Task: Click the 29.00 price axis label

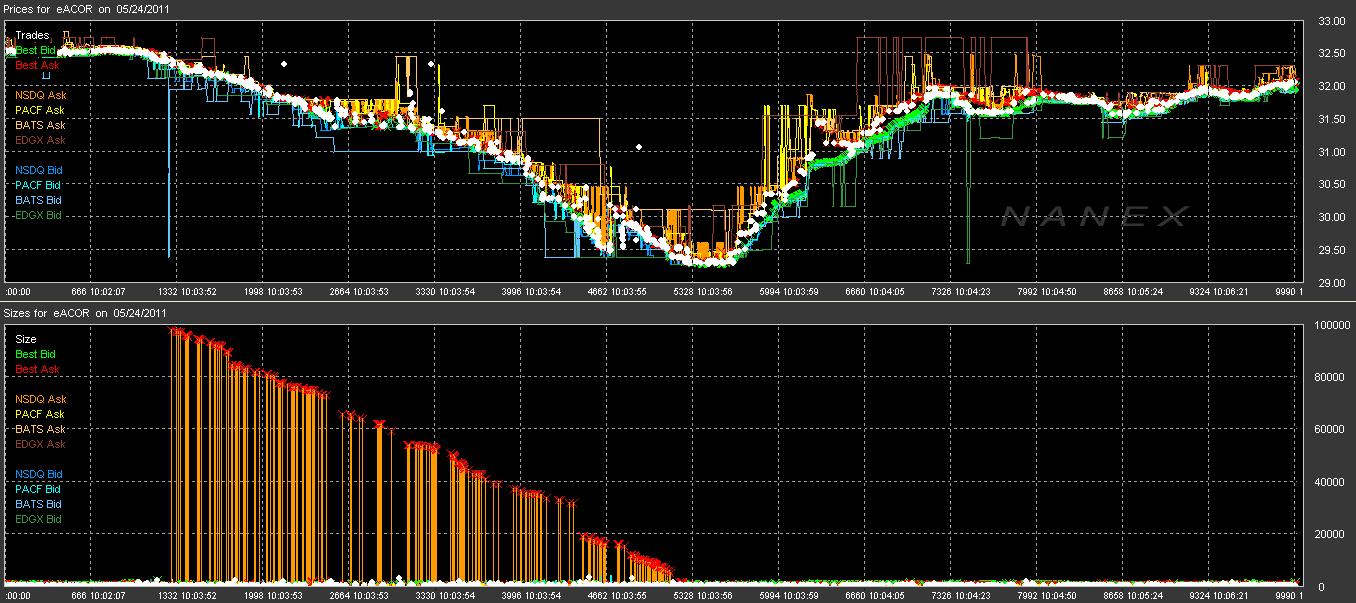Action: [1331, 283]
